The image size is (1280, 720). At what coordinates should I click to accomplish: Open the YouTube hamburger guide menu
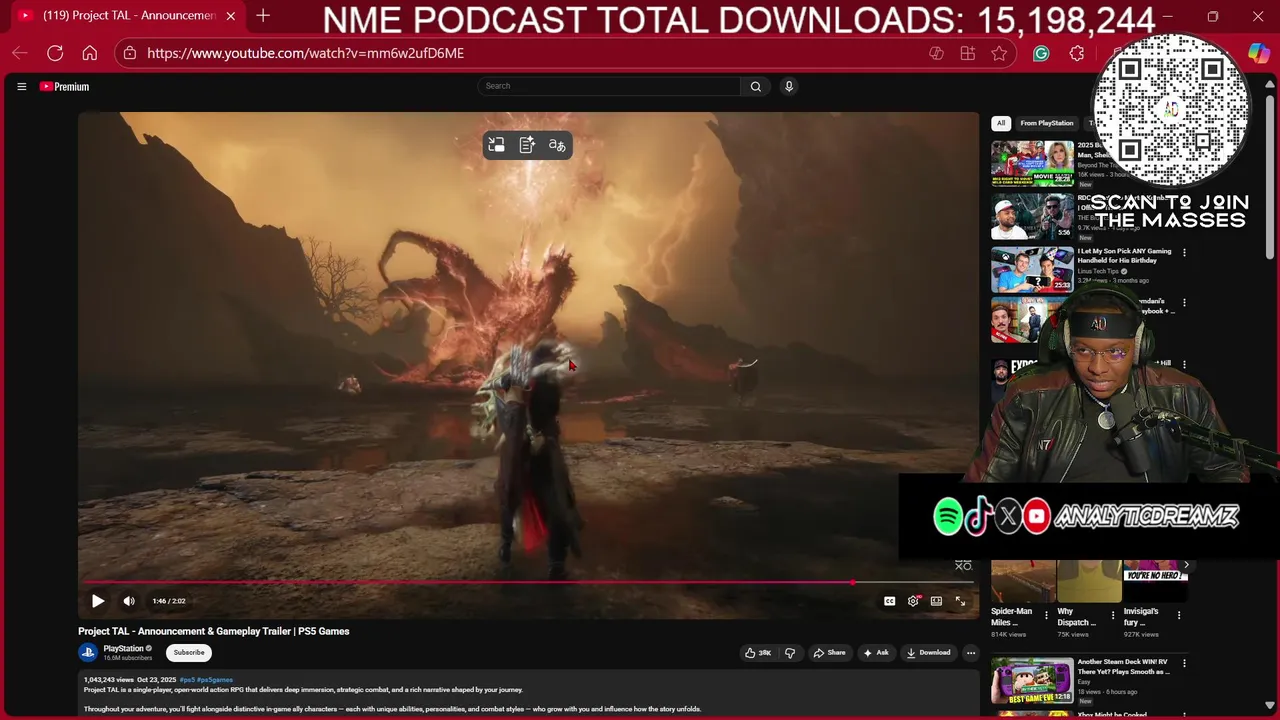(x=21, y=87)
